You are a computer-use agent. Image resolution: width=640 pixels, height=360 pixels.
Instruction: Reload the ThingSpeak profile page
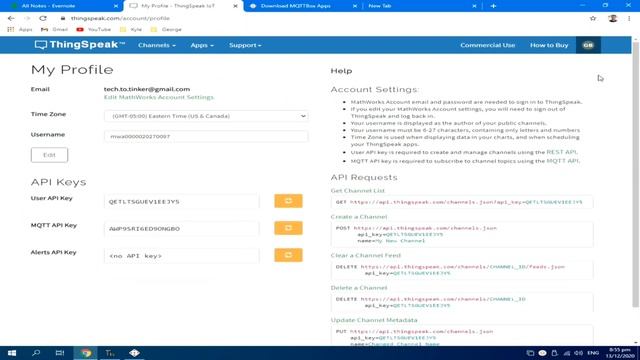(43, 18)
